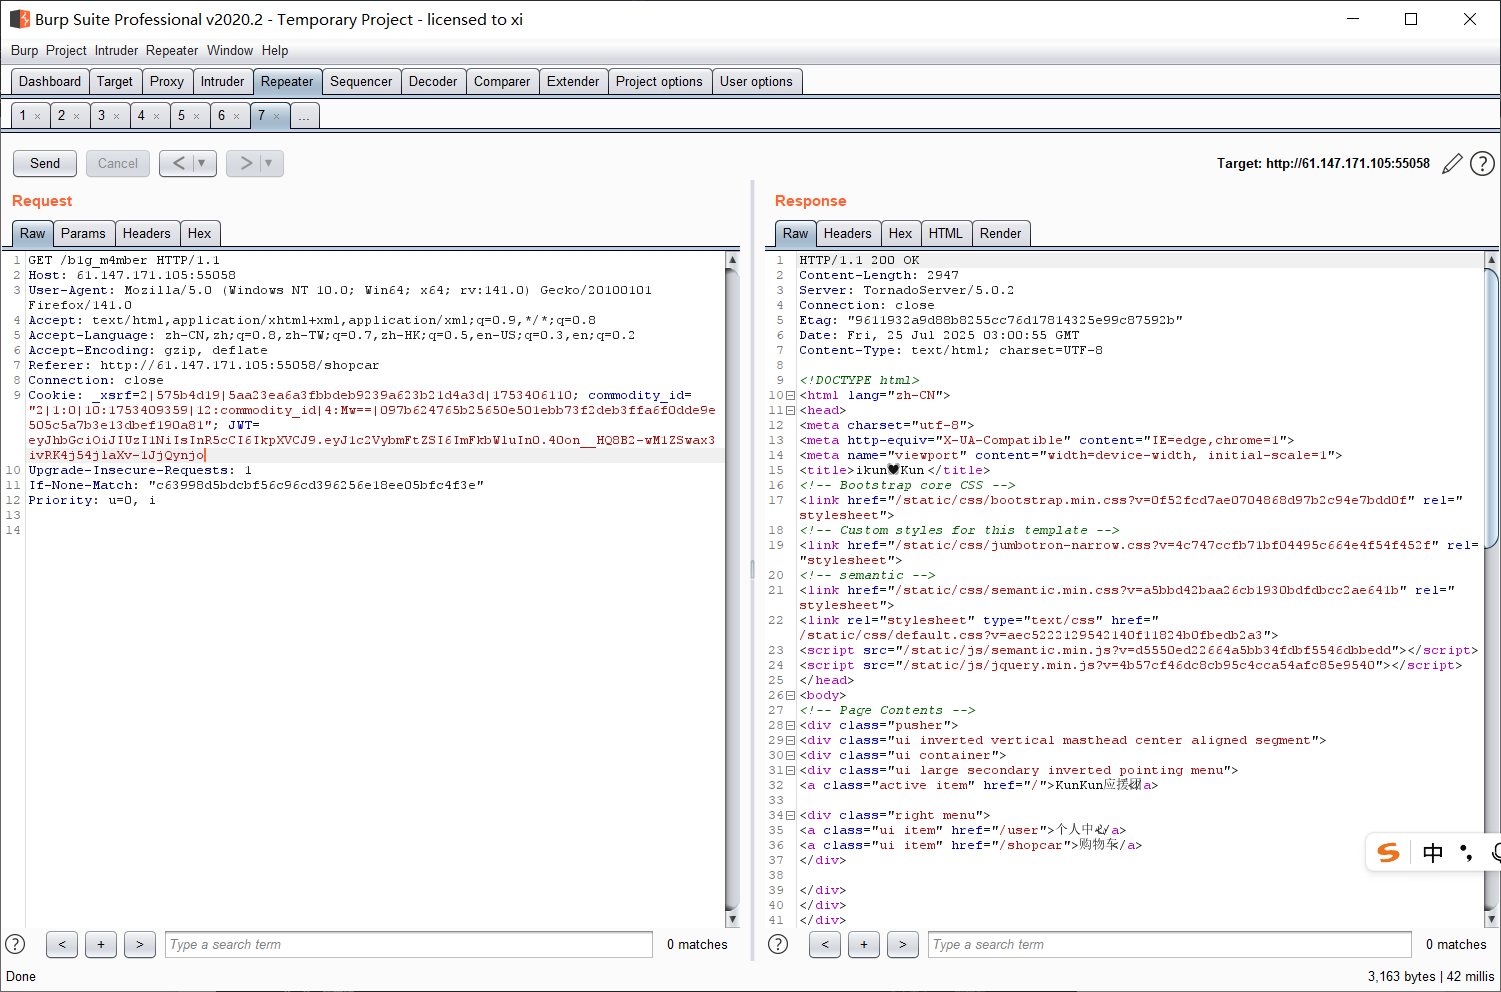Open the Project menu
Screen dimensions: 1501x992
[x=66, y=50]
